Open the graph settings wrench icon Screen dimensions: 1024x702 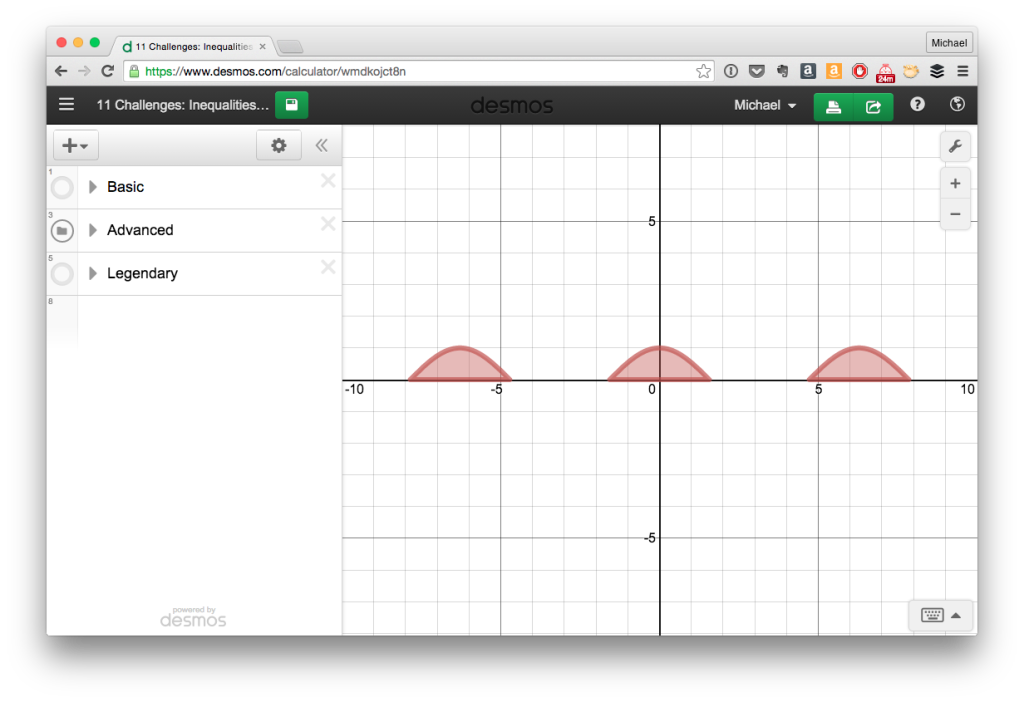point(955,146)
